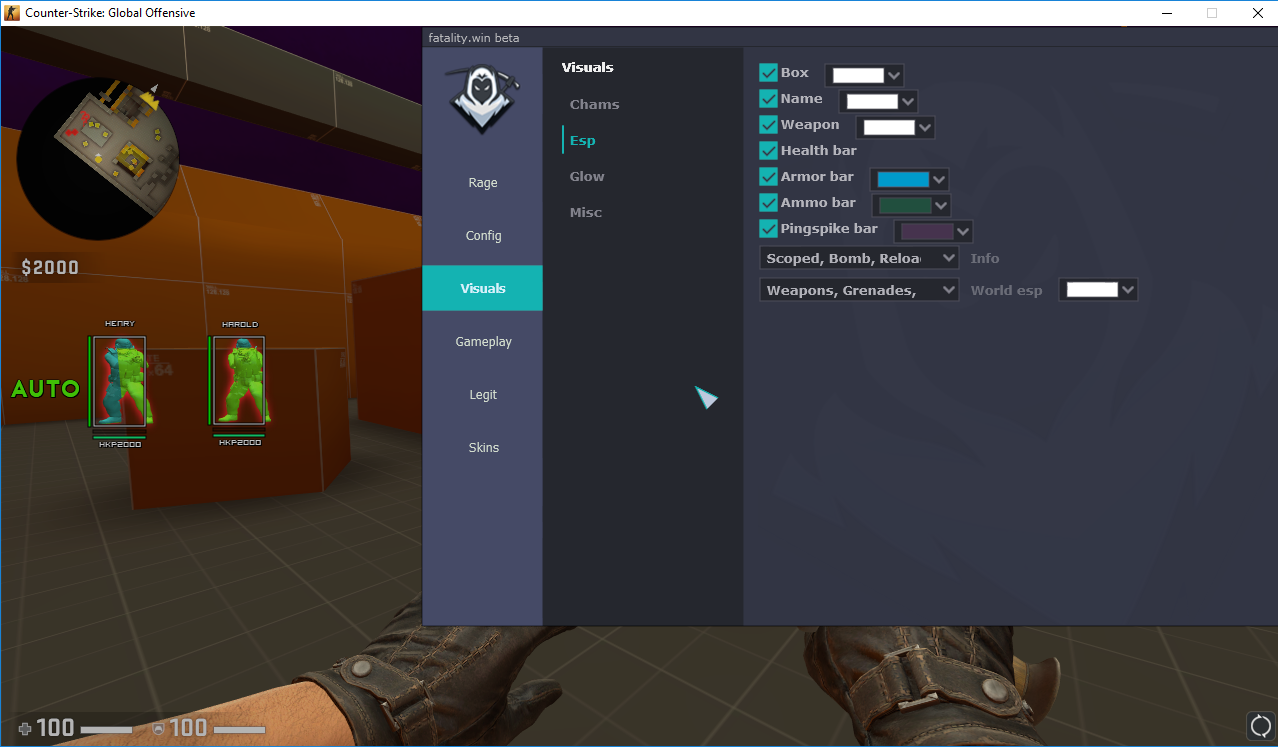Image resolution: width=1278 pixels, height=747 pixels.
Task: Expand the Pingspike bar color dropdown arrow
Action: tap(963, 231)
